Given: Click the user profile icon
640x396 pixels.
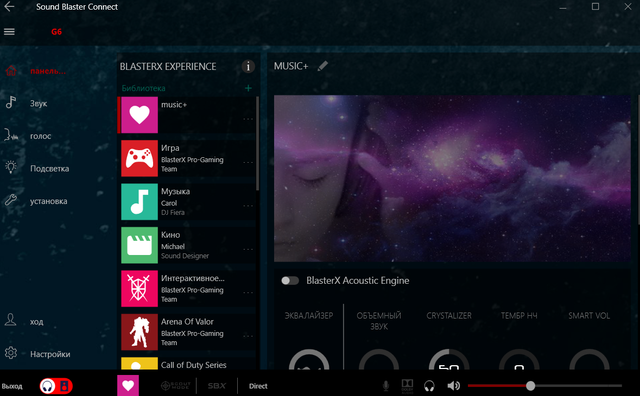Looking at the screenshot, I should [11, 320].
